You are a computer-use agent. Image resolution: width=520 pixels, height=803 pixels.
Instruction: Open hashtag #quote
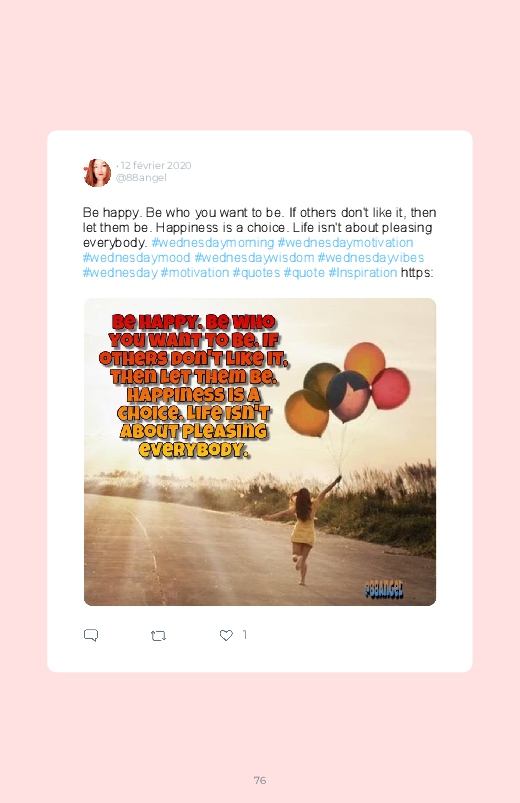tap(304, 272)
